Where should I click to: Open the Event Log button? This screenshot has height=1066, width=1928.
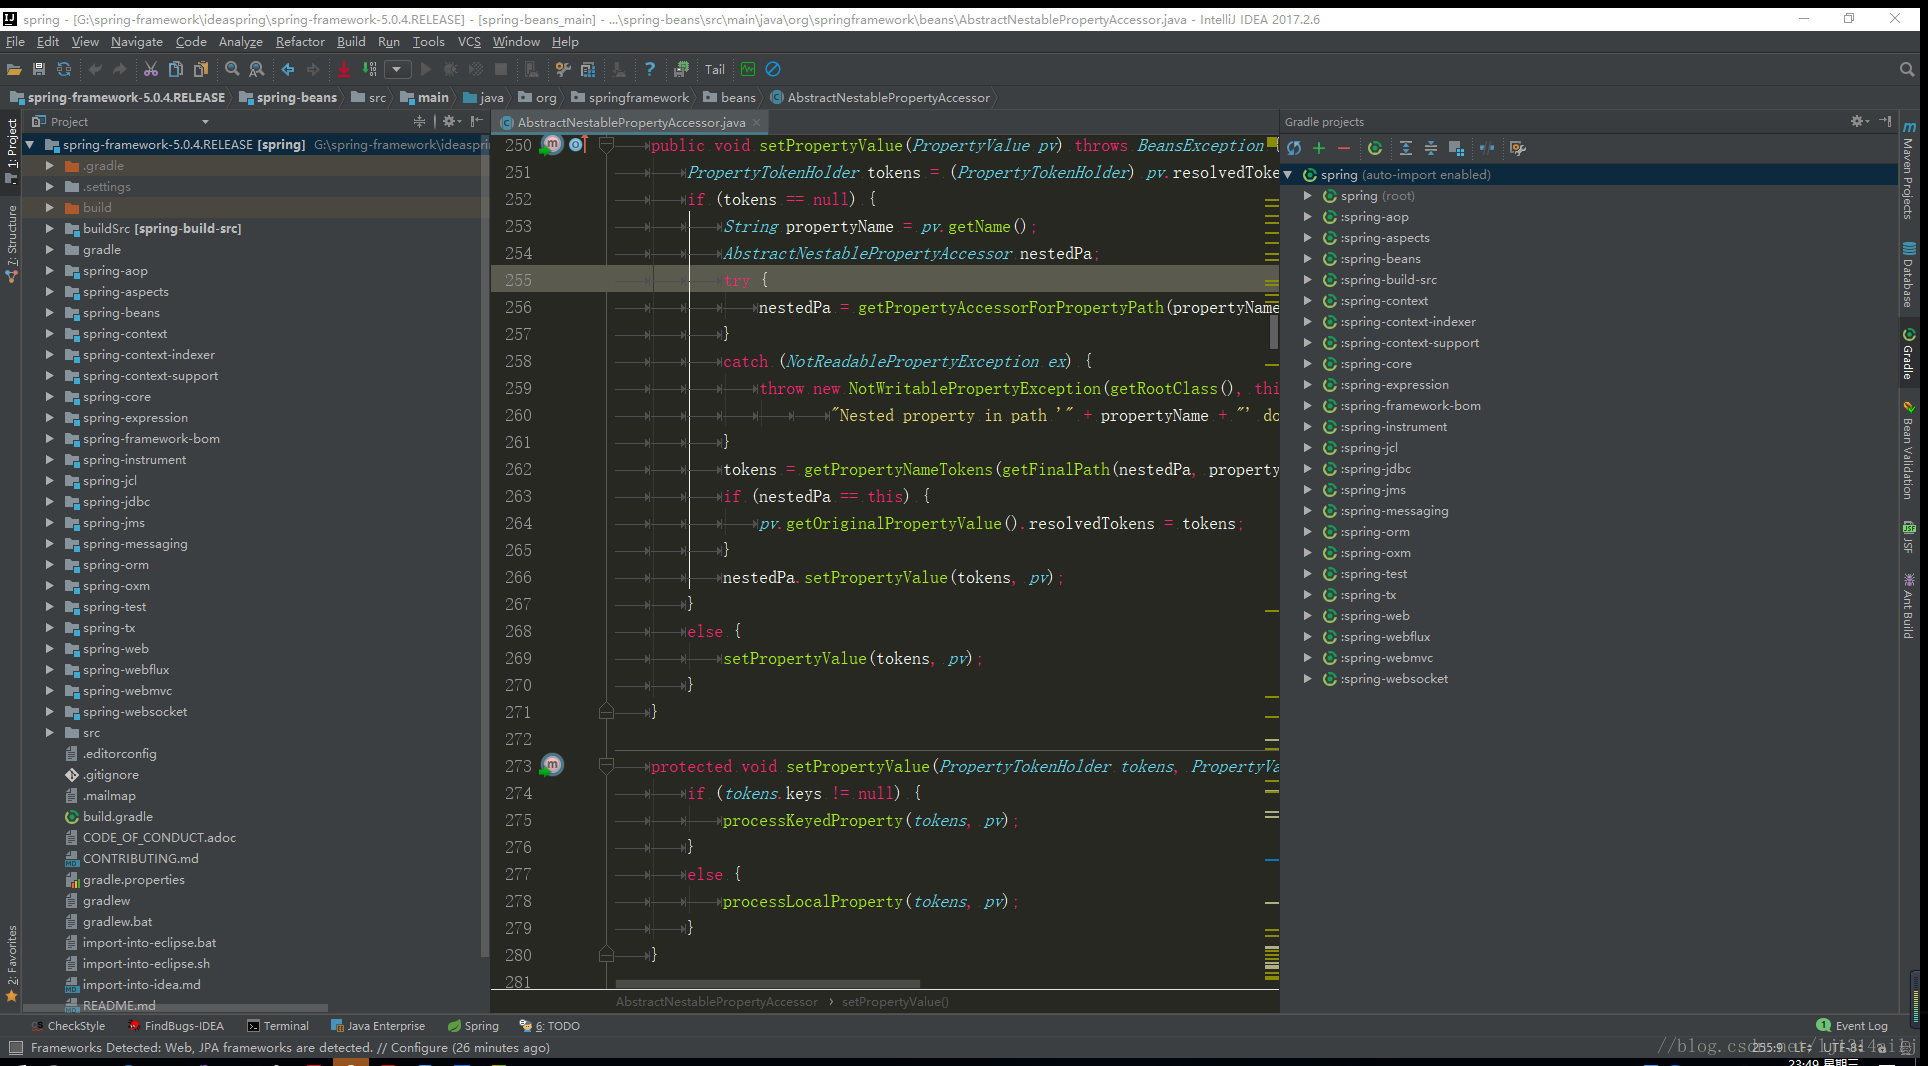pyautogui.click(x=1851, y=1026)
